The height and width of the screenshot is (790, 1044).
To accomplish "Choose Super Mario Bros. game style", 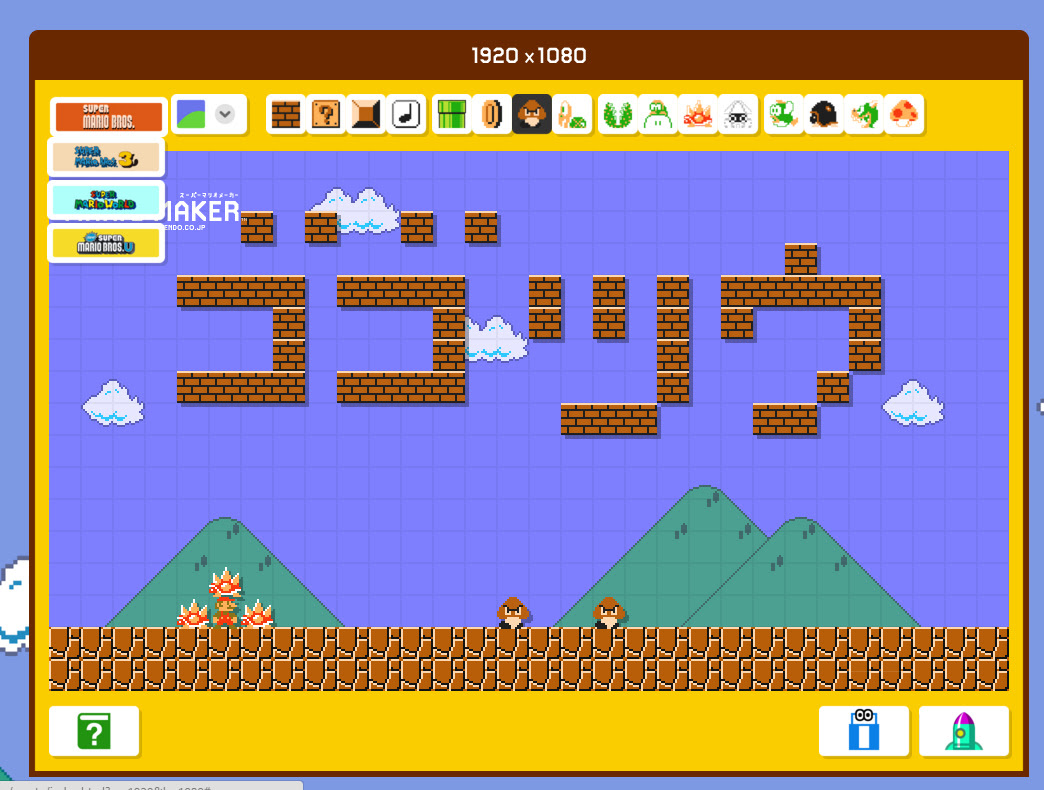I will 108,116.
